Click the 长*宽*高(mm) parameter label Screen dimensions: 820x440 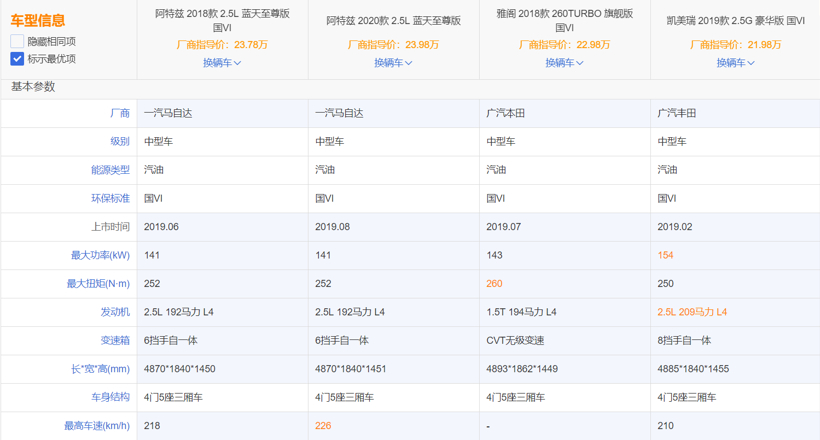click(100, 369)
